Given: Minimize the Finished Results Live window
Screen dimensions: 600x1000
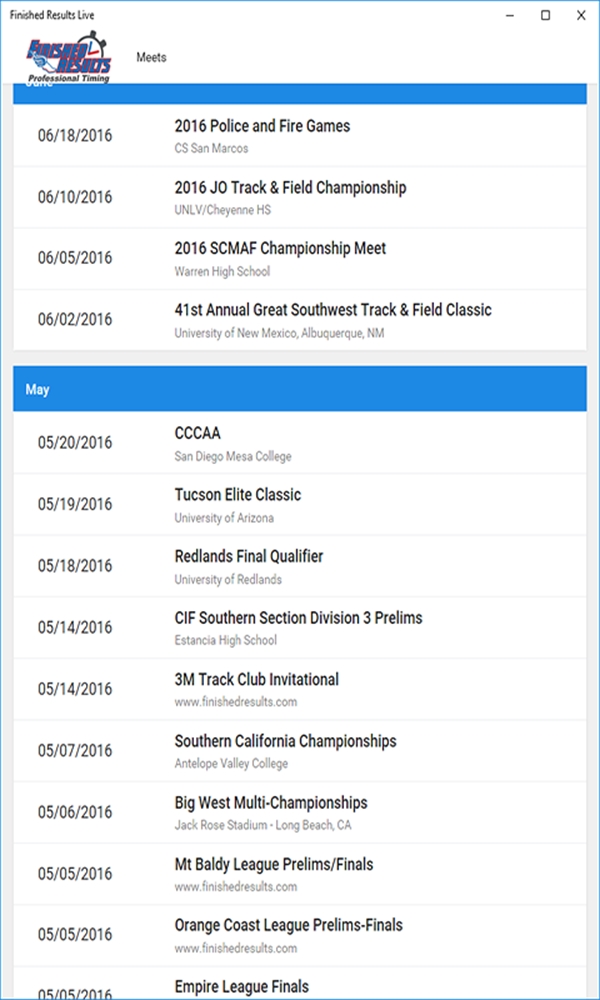Looking at the screenshot, I should coord(510,15).
